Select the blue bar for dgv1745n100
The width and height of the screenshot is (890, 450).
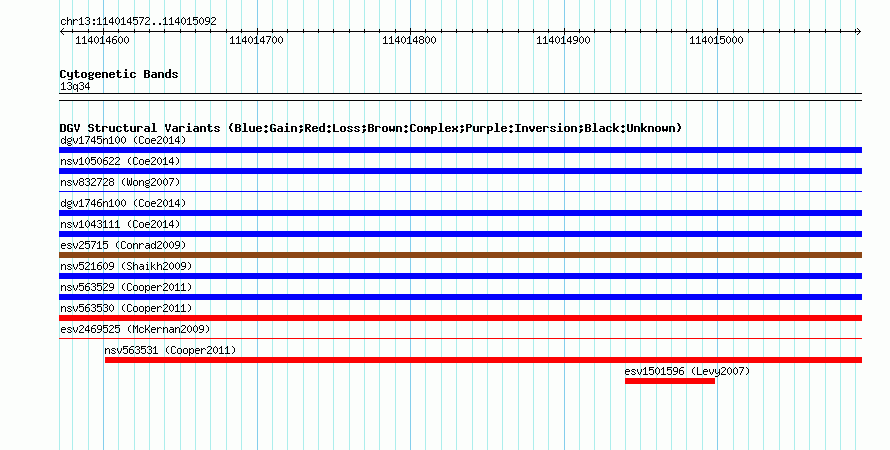coord(460,150)
